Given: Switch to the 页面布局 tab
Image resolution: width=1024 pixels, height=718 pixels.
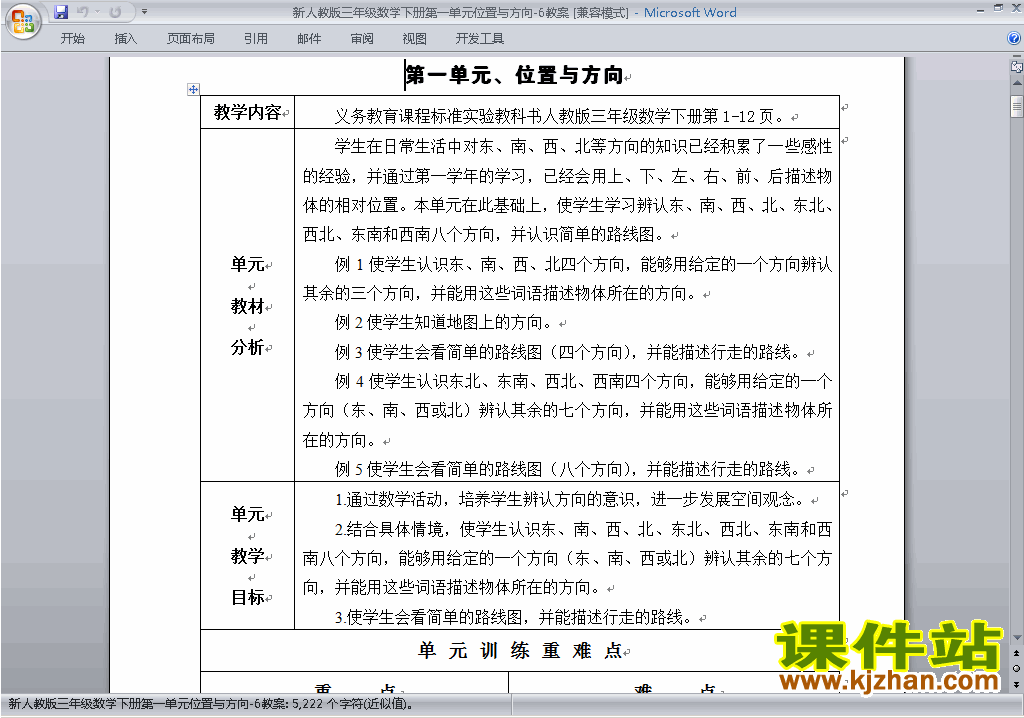Looking at the screenshot, I should click(191, 39).
